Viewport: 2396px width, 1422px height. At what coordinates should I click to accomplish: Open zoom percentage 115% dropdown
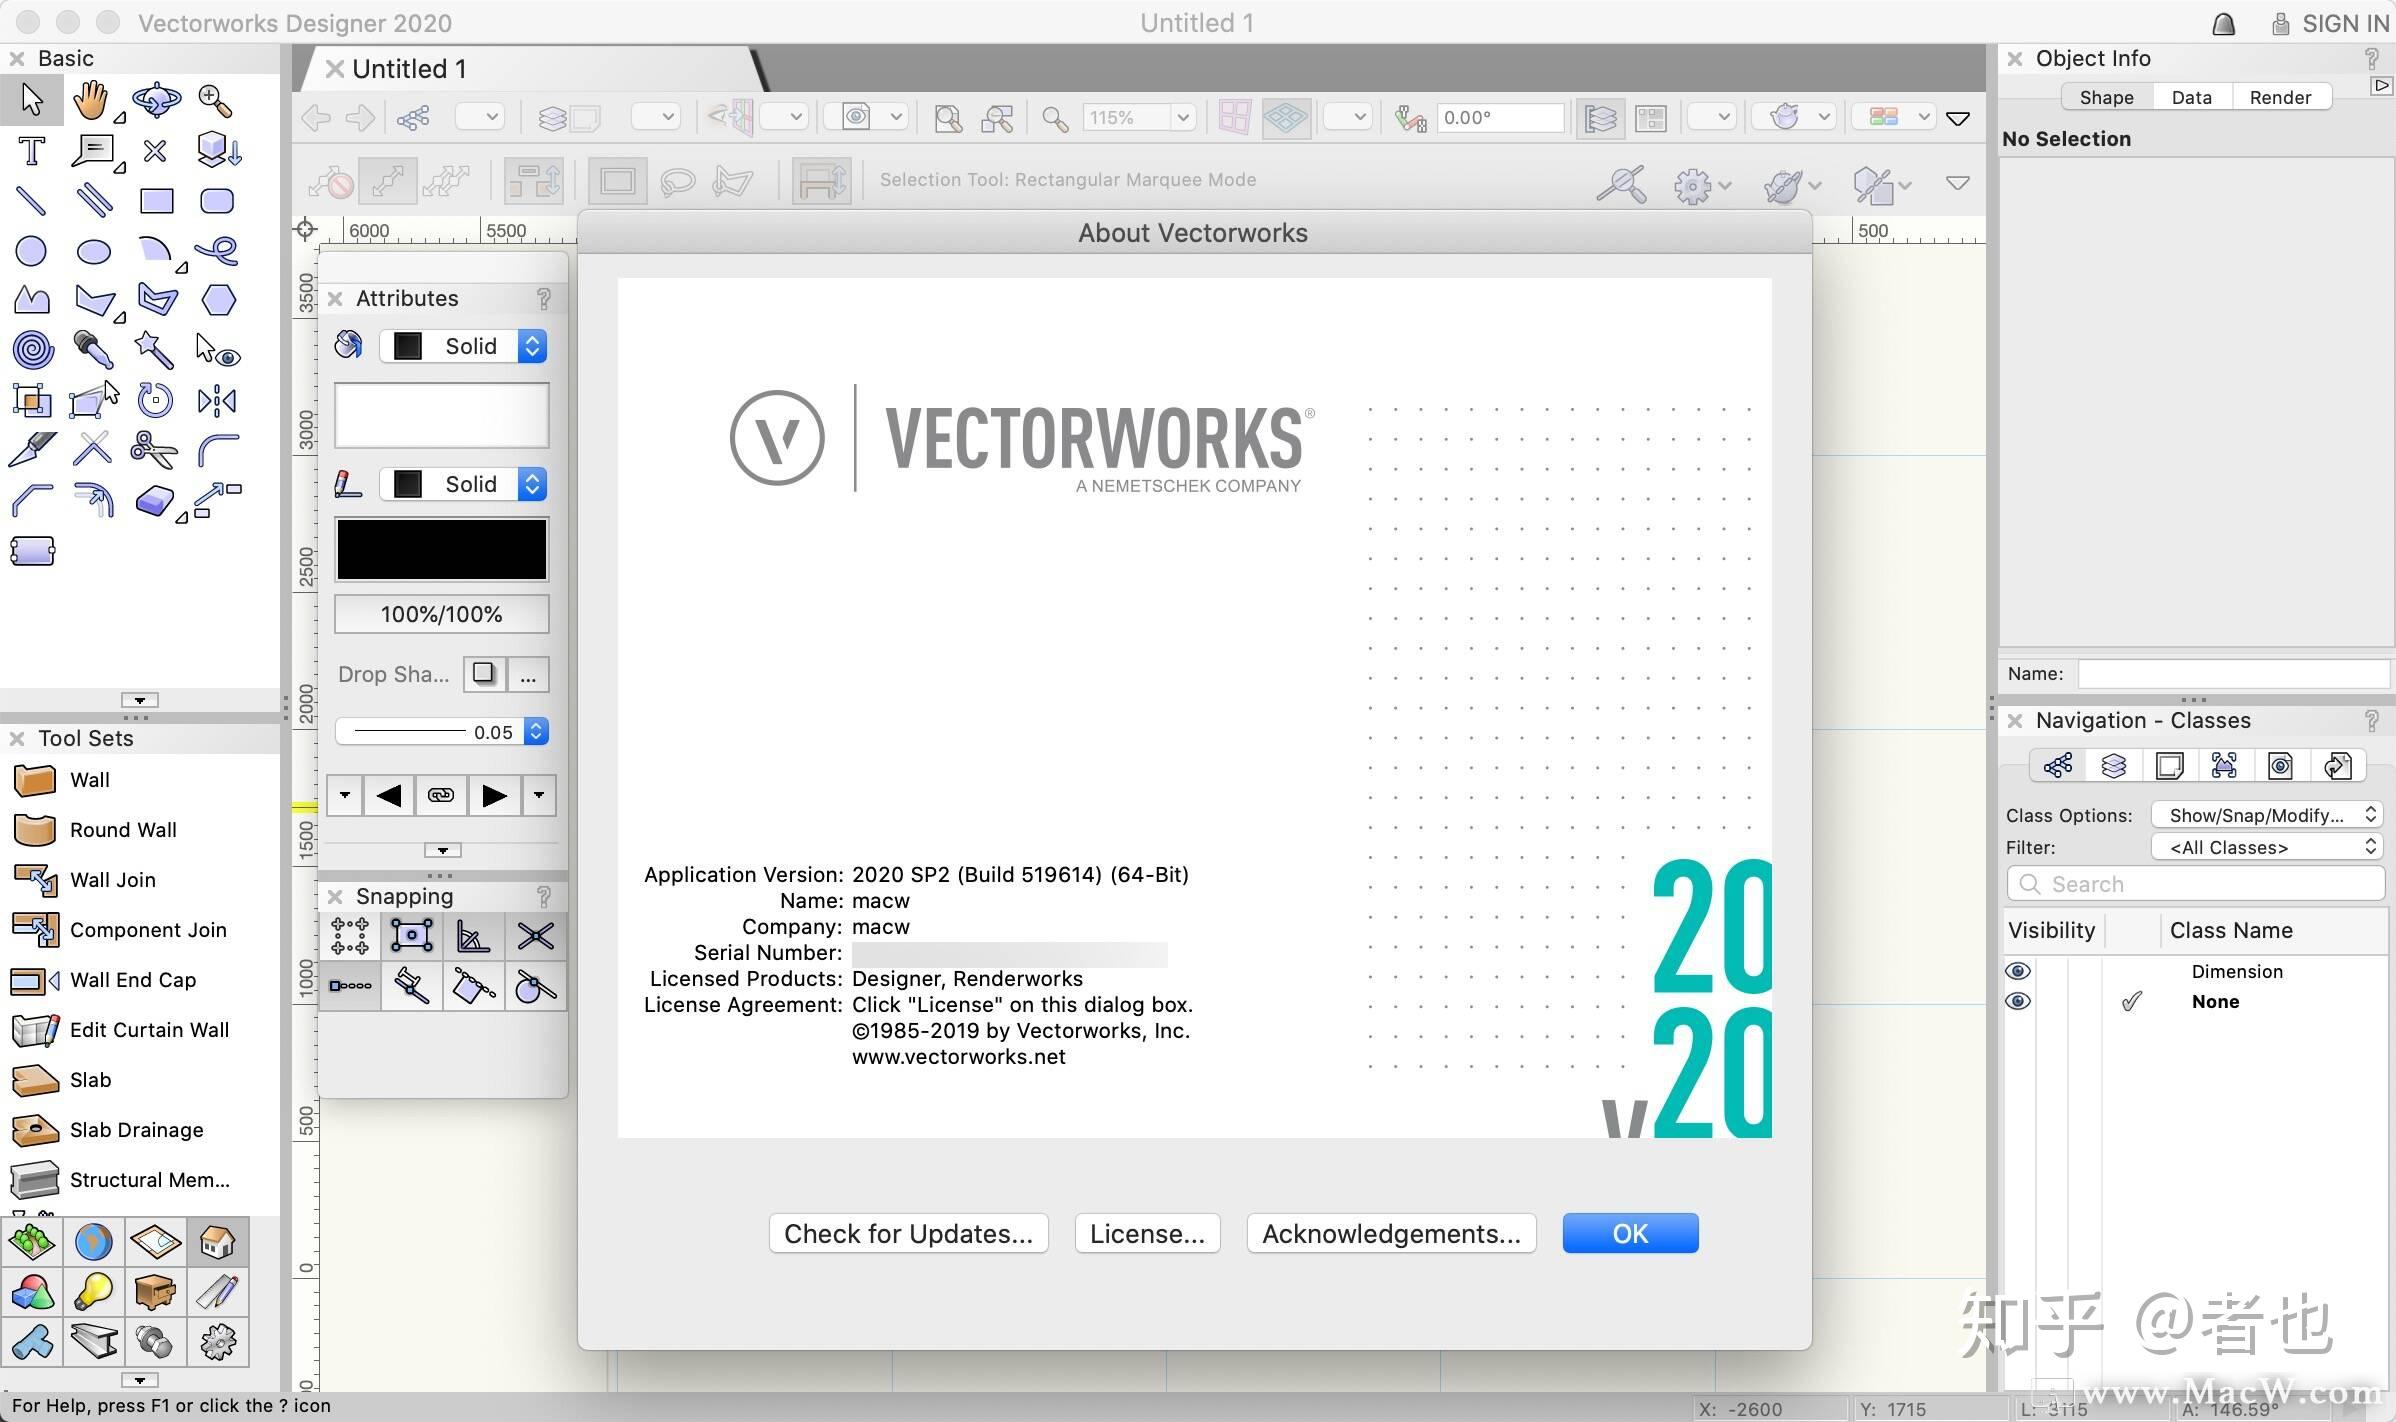click(1182, 118)
